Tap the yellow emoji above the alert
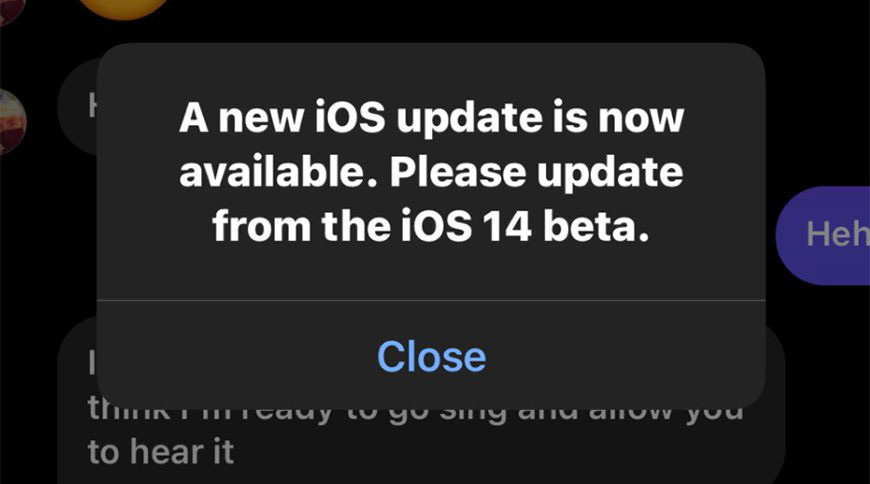The image size is (870, 484). coord(123,8)
